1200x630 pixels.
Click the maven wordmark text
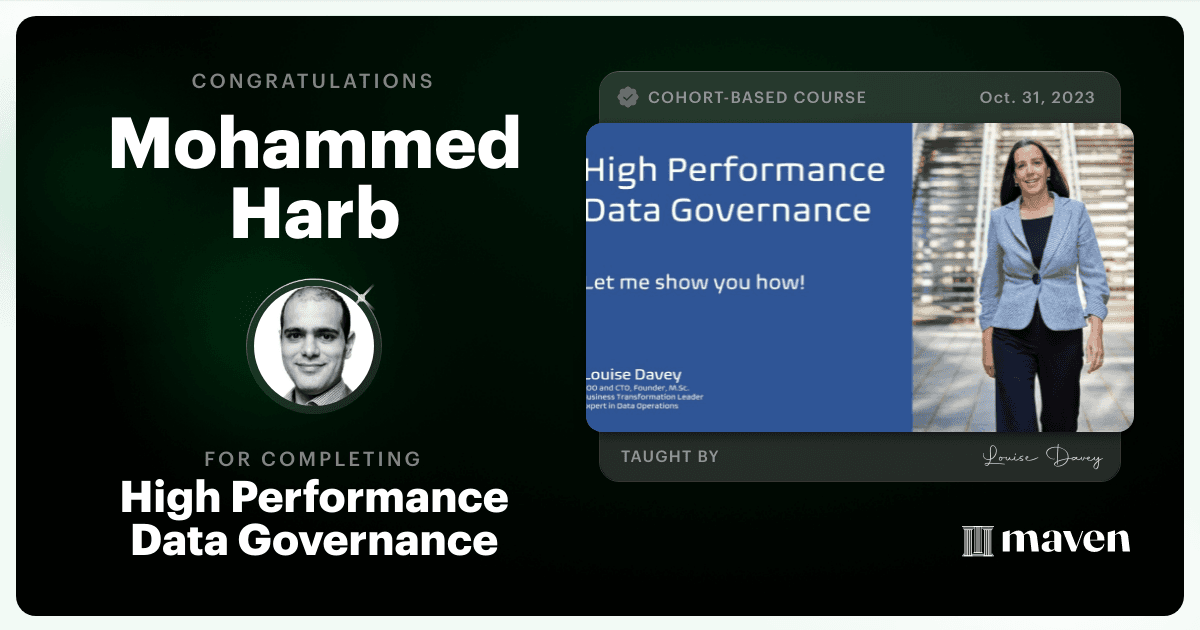tap(1066, 541)
